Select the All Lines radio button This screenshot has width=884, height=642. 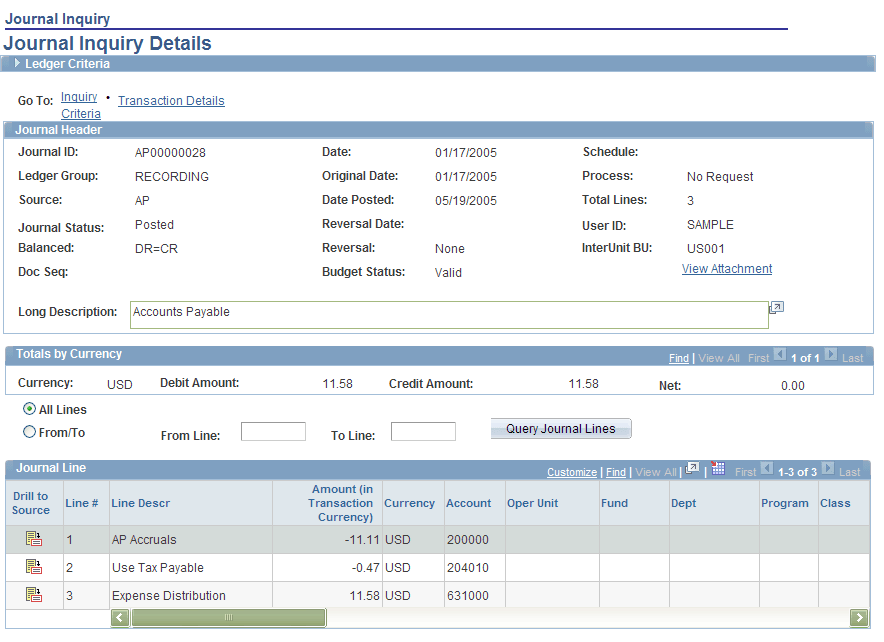[x=30, y=409]
